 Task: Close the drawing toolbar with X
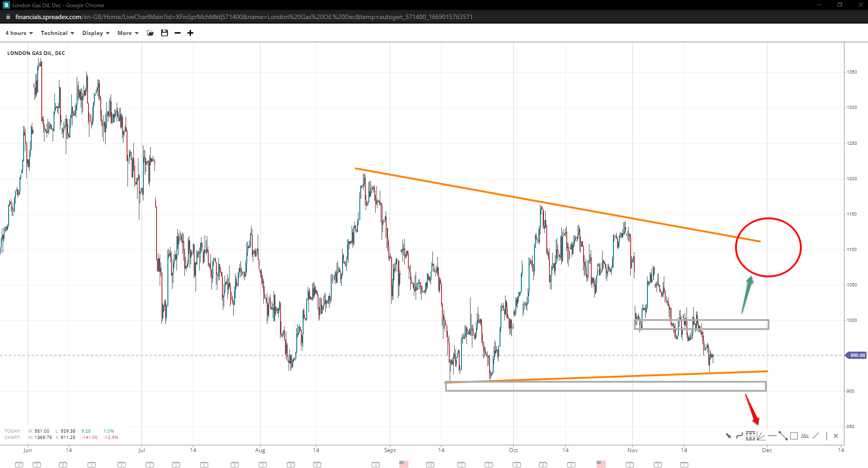pyautogui.click(x=836, y=436)
